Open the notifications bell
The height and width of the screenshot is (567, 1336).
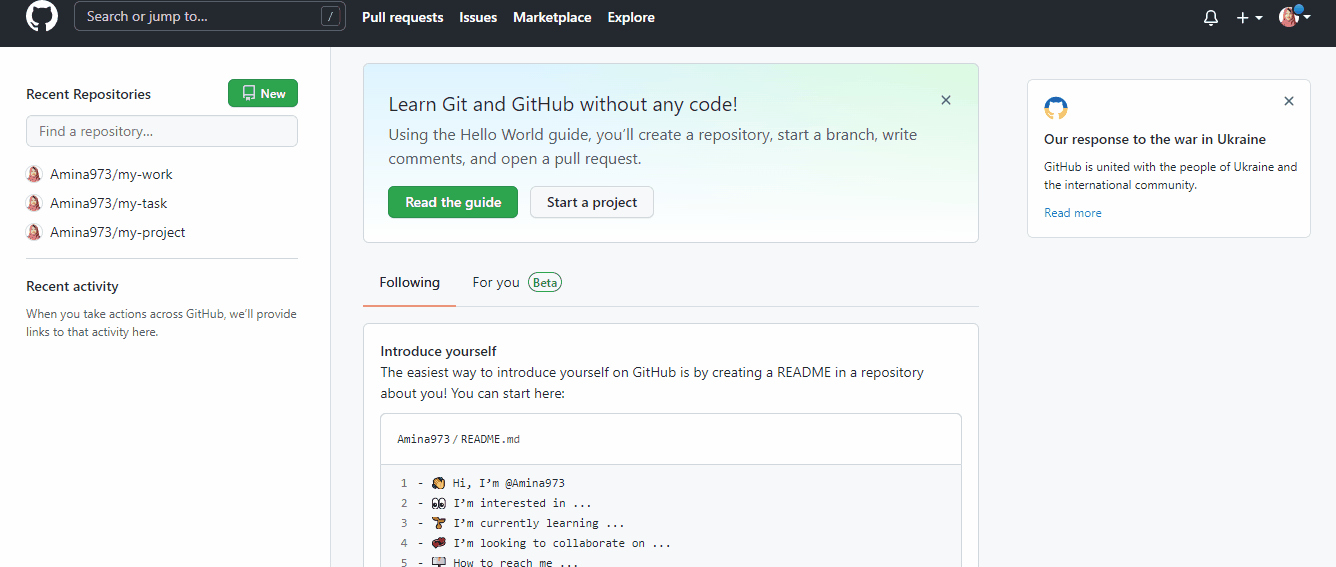(x=1211, y=17)
